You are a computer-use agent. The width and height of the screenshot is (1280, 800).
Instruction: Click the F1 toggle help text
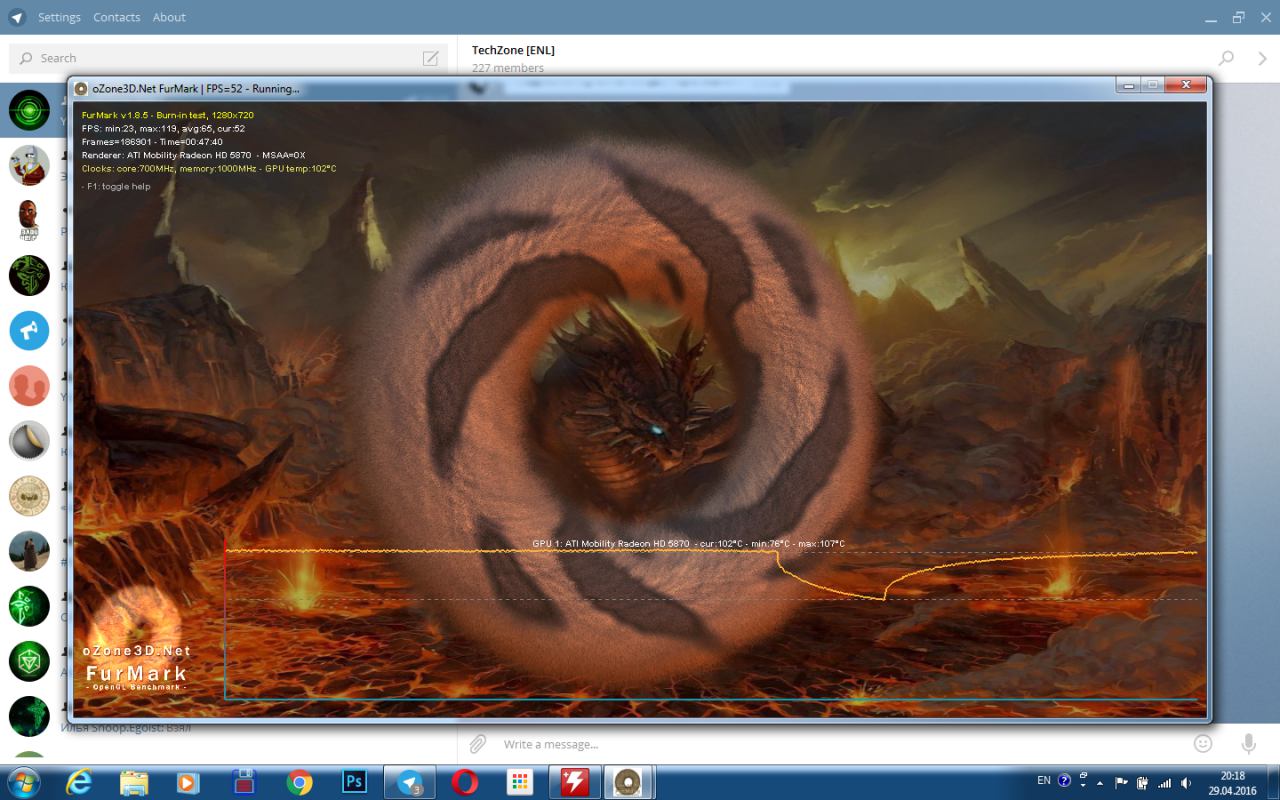[x=116, y=186]
